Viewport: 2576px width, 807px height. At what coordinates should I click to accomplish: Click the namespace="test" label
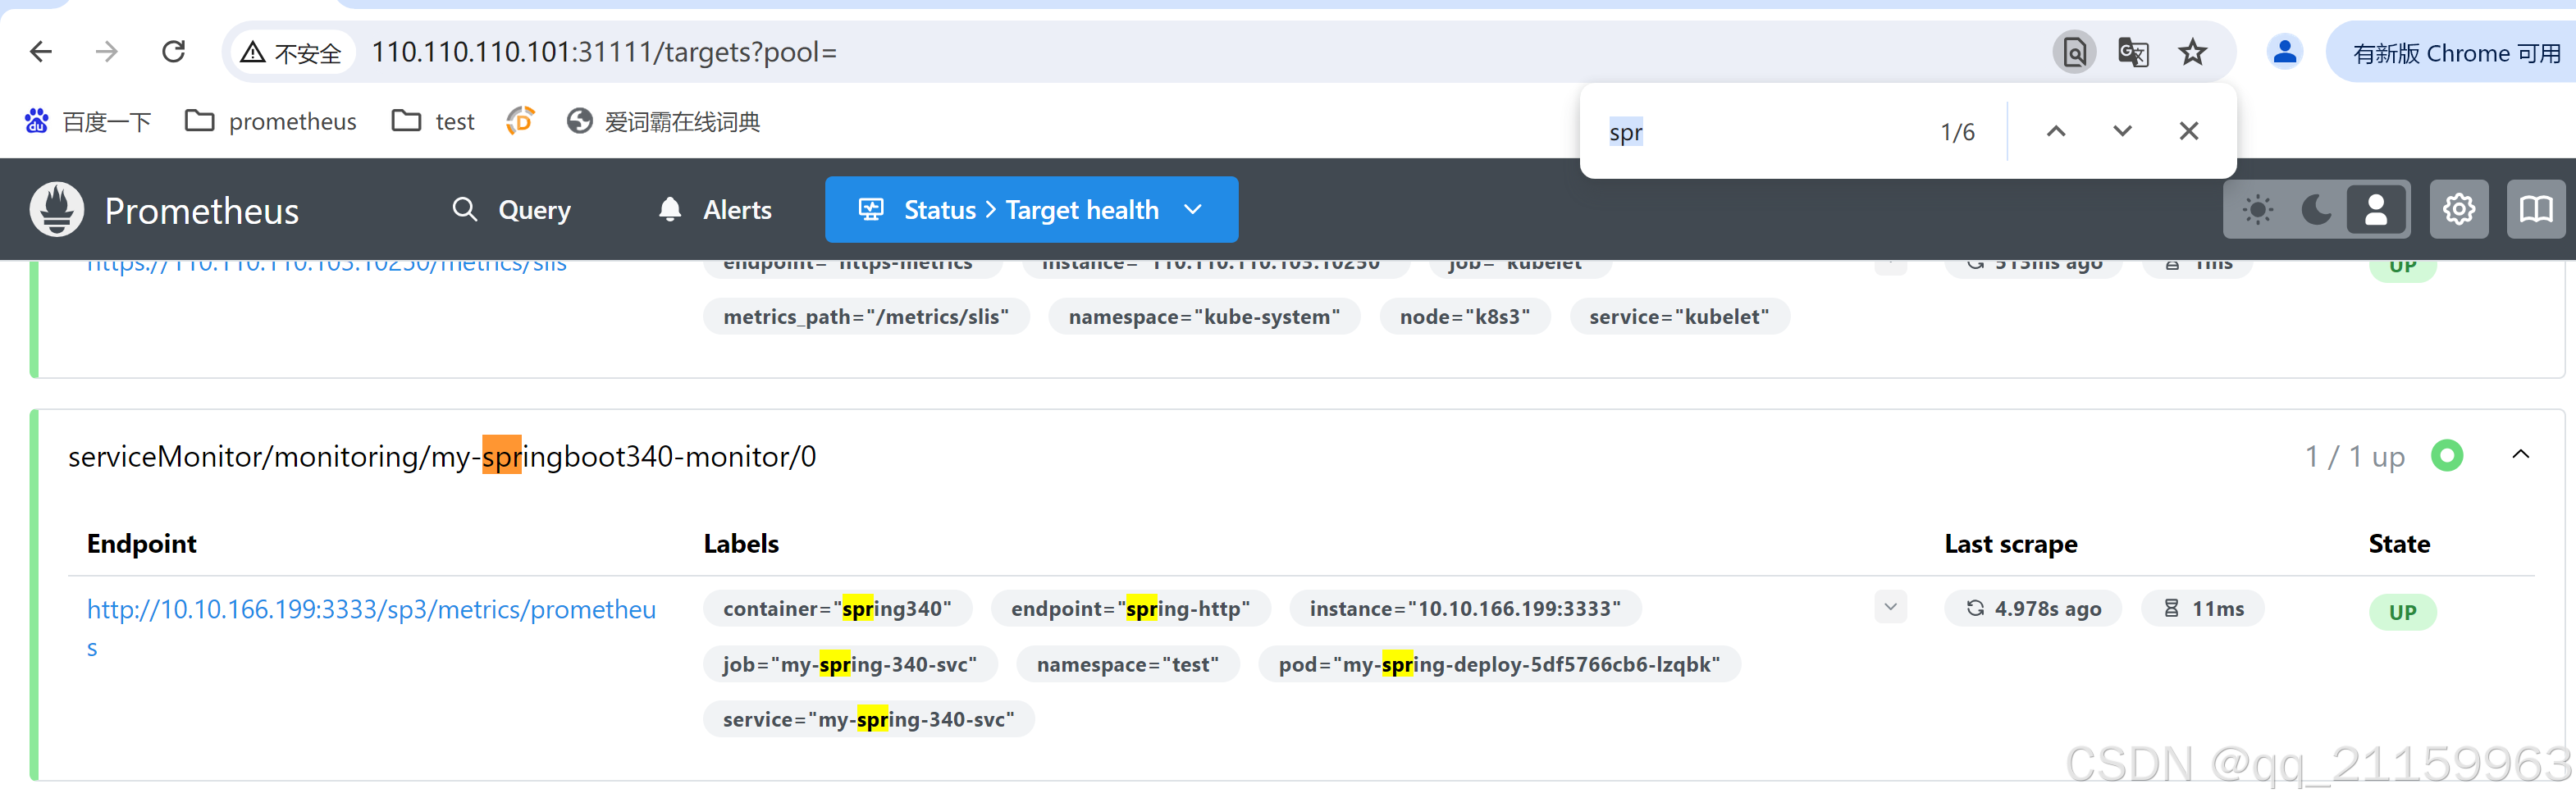tap(1127, 664)
